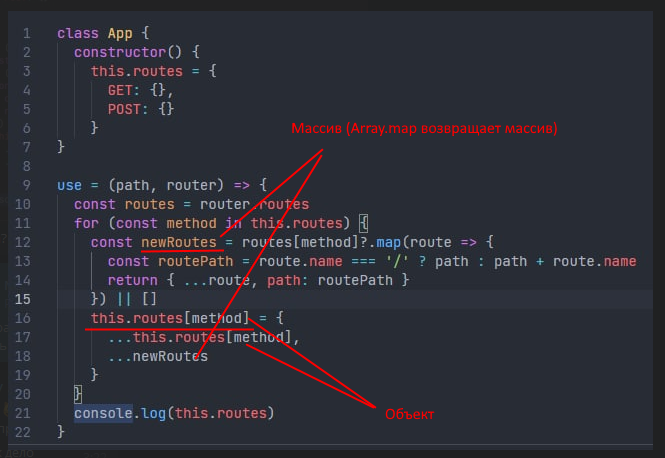Click the 'return' keyword on line 14
665x458 pixels.
pos(133,280)
